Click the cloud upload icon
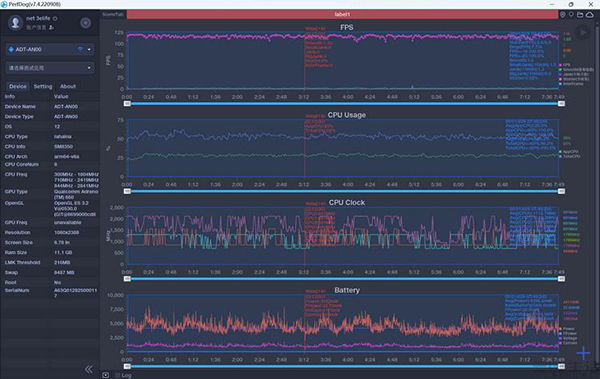600x379 pixels. [x=590, y=15]
